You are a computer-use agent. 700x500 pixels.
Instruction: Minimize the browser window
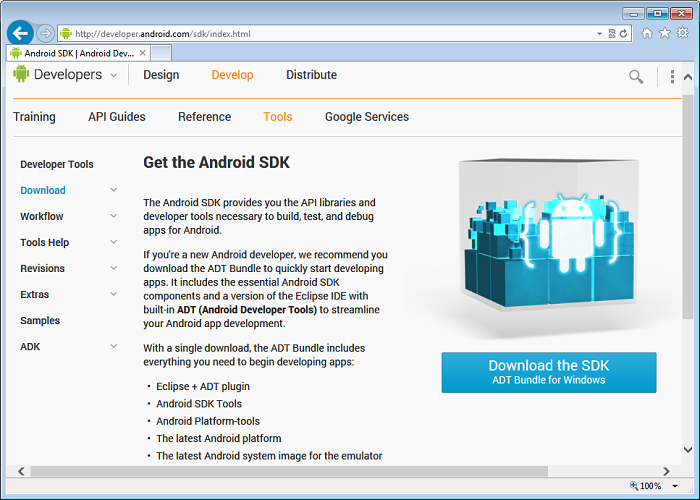click(633, 13)
